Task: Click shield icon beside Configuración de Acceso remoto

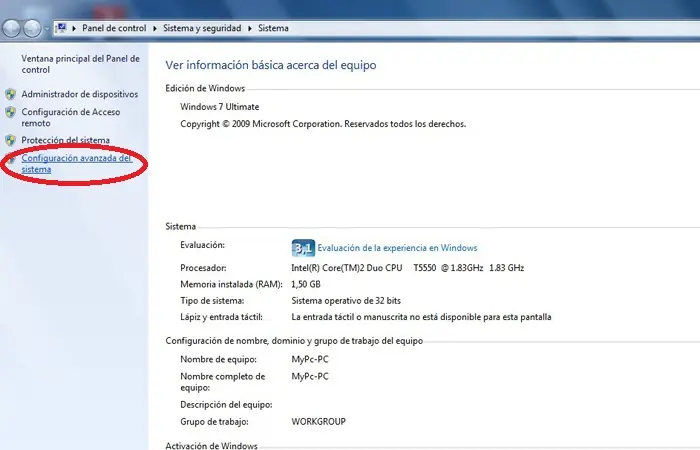Action: point(10,112)
